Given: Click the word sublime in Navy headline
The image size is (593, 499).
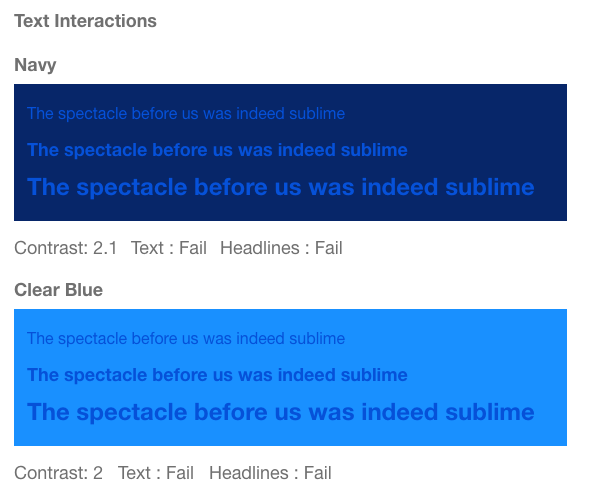Looking at the screenshot, I should (490, 187).
